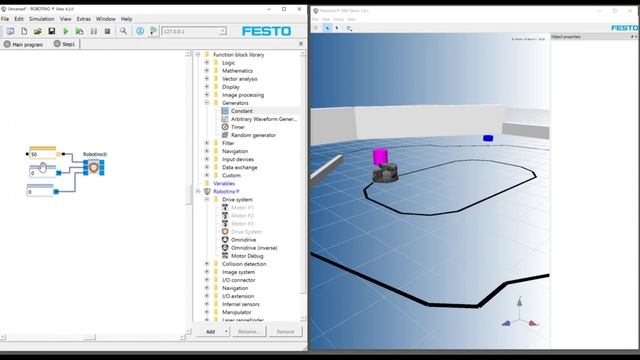Viewport: 640px width, 360px height.
Task: Click the pink cylinder on the Robotino robot
Action: (x=380, y=157)
